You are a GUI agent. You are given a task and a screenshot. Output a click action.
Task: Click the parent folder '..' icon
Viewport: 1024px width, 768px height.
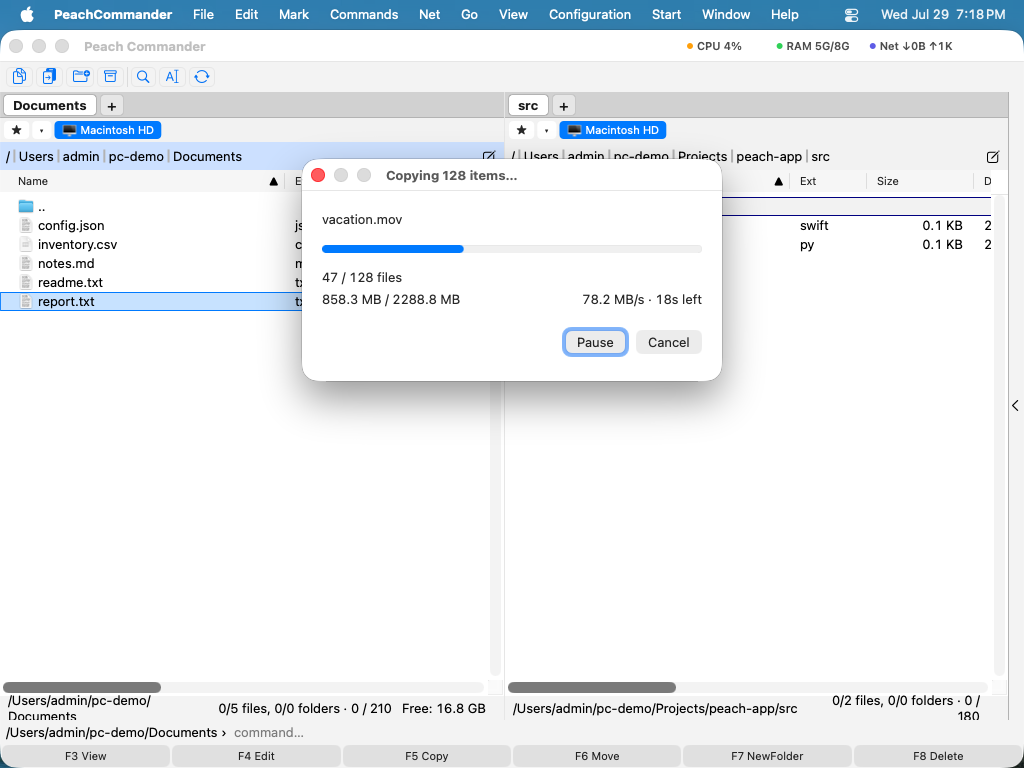pyautogui.click(x=25, y=206)
